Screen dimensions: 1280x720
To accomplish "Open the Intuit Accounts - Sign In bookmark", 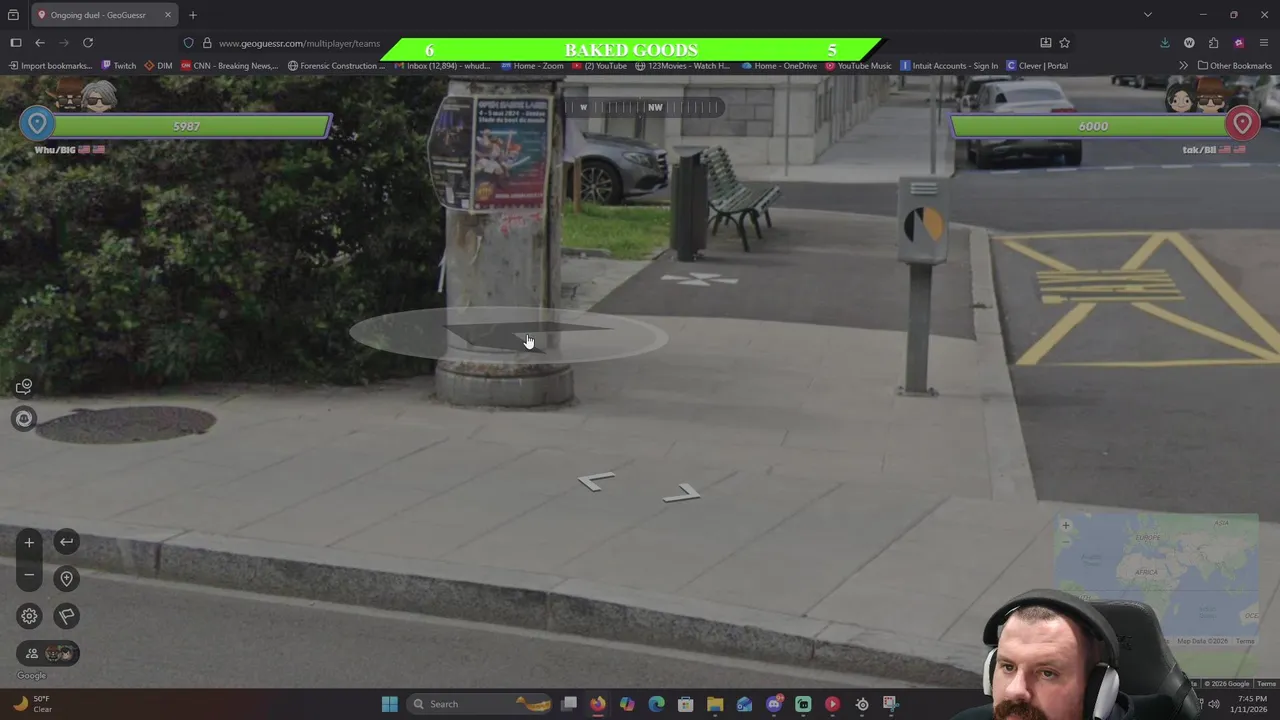I will 949,66.
